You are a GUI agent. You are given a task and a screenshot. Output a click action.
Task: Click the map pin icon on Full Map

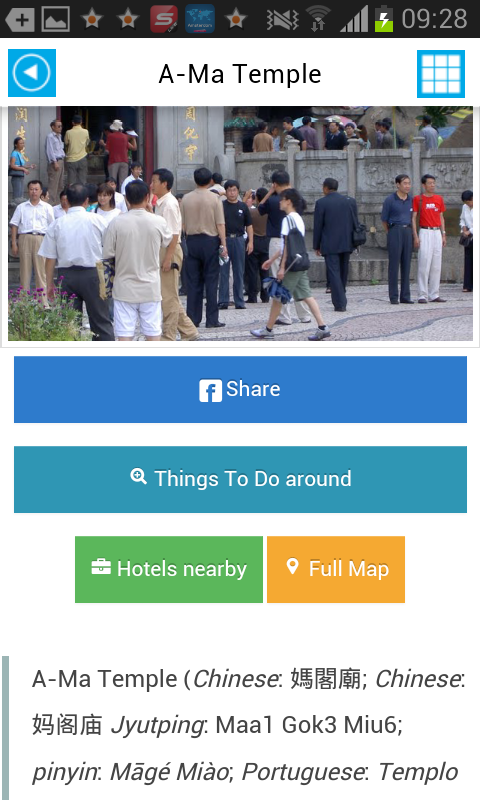point(292,566)
